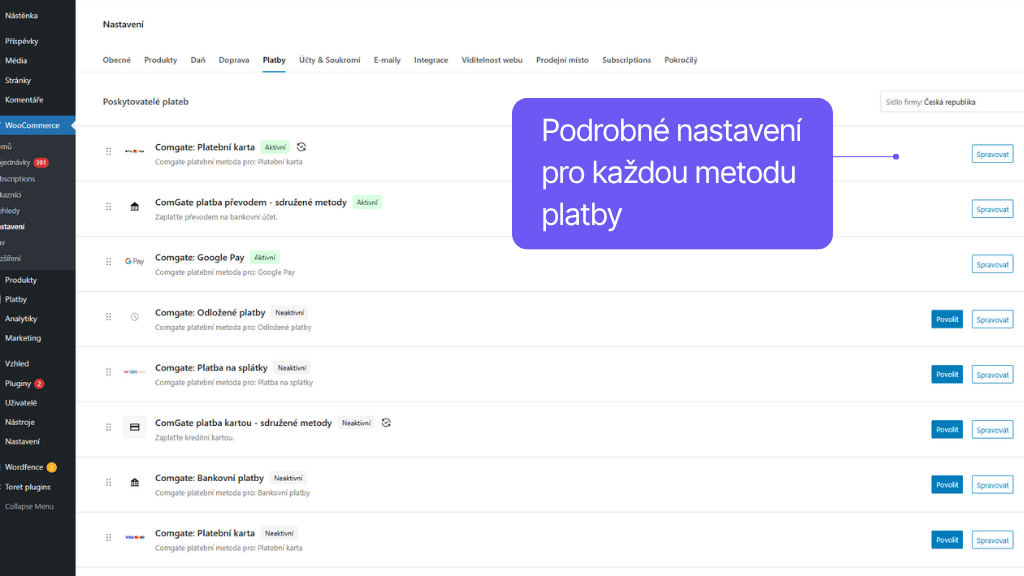Click the Google Pay logo icon
Viewport: 1024px width, 576px height.
pos(134,261)
